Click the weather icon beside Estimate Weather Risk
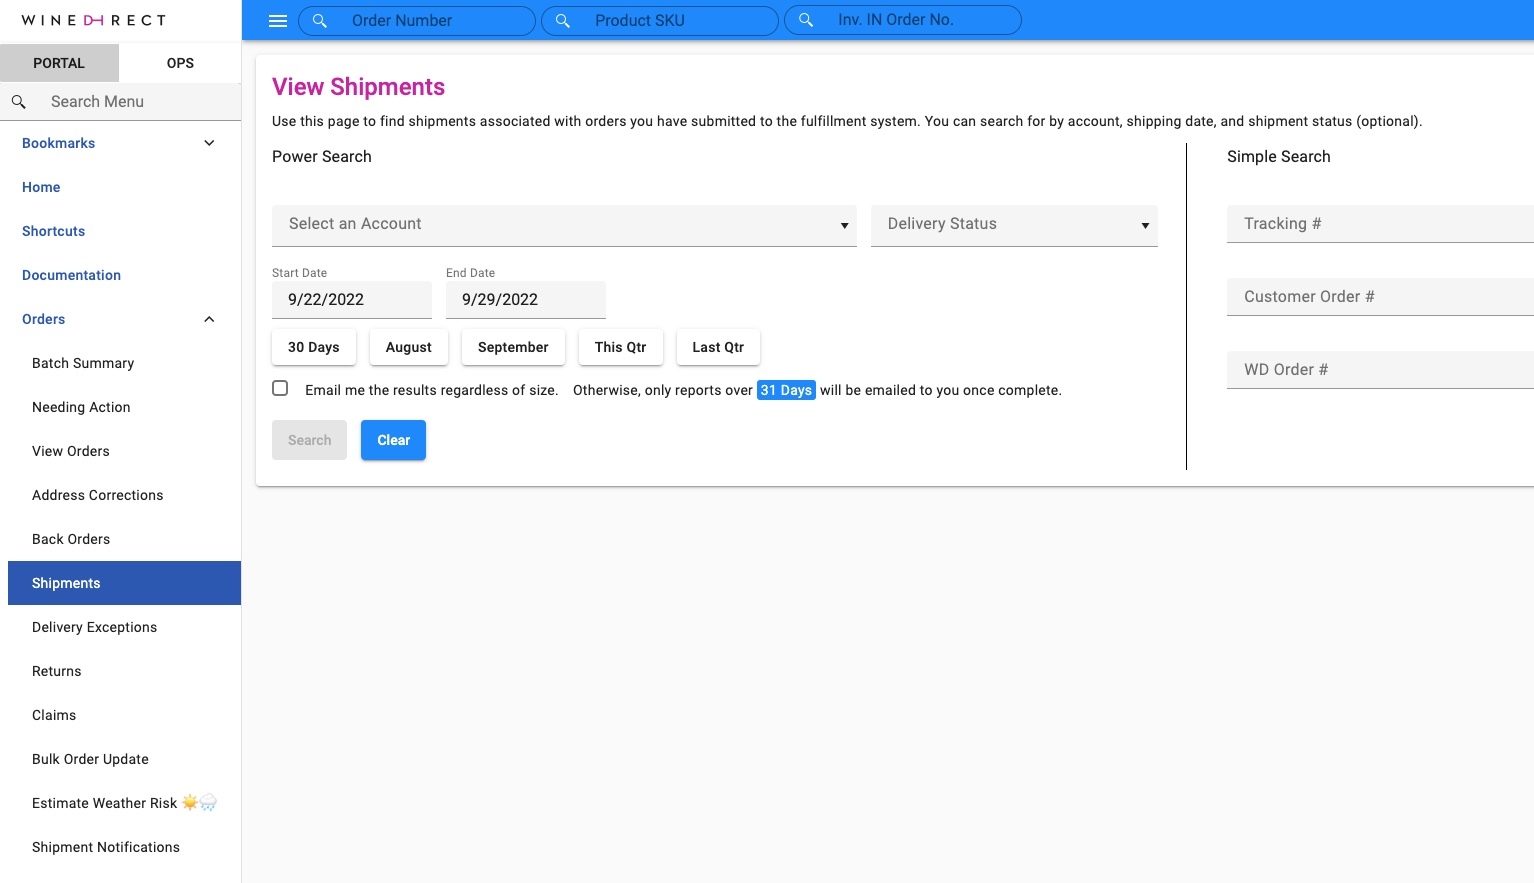The height and width of the screenshot is (883, 1534). tap(199, 802)
